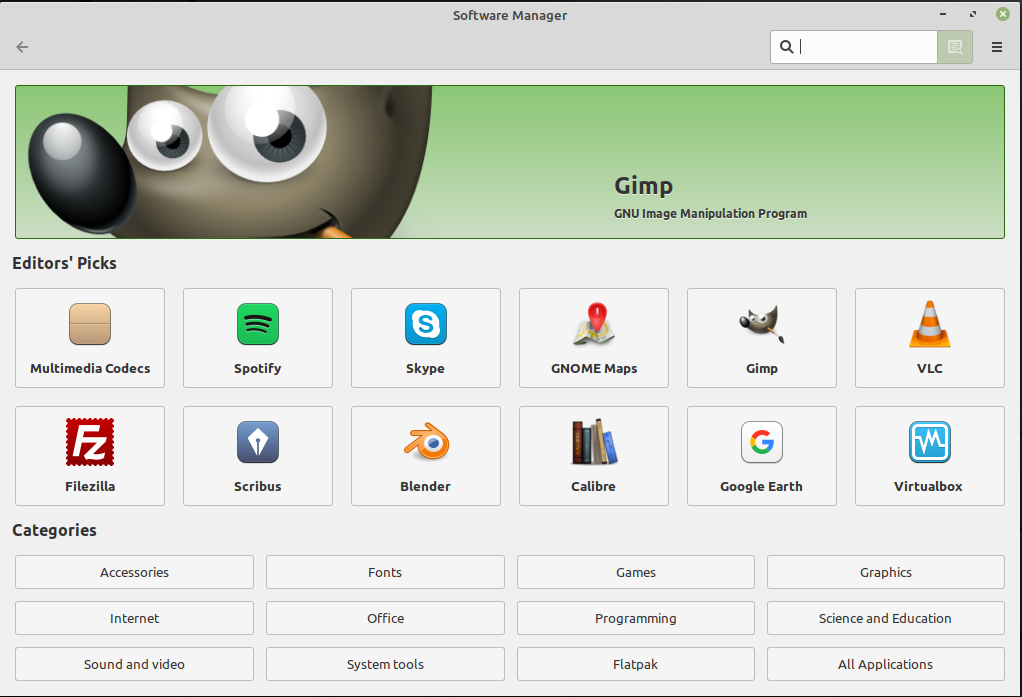The height and width of the screenshot is (697, 1022).
Task: Click the Scribus pen icon
Action: tap(257, 442)
